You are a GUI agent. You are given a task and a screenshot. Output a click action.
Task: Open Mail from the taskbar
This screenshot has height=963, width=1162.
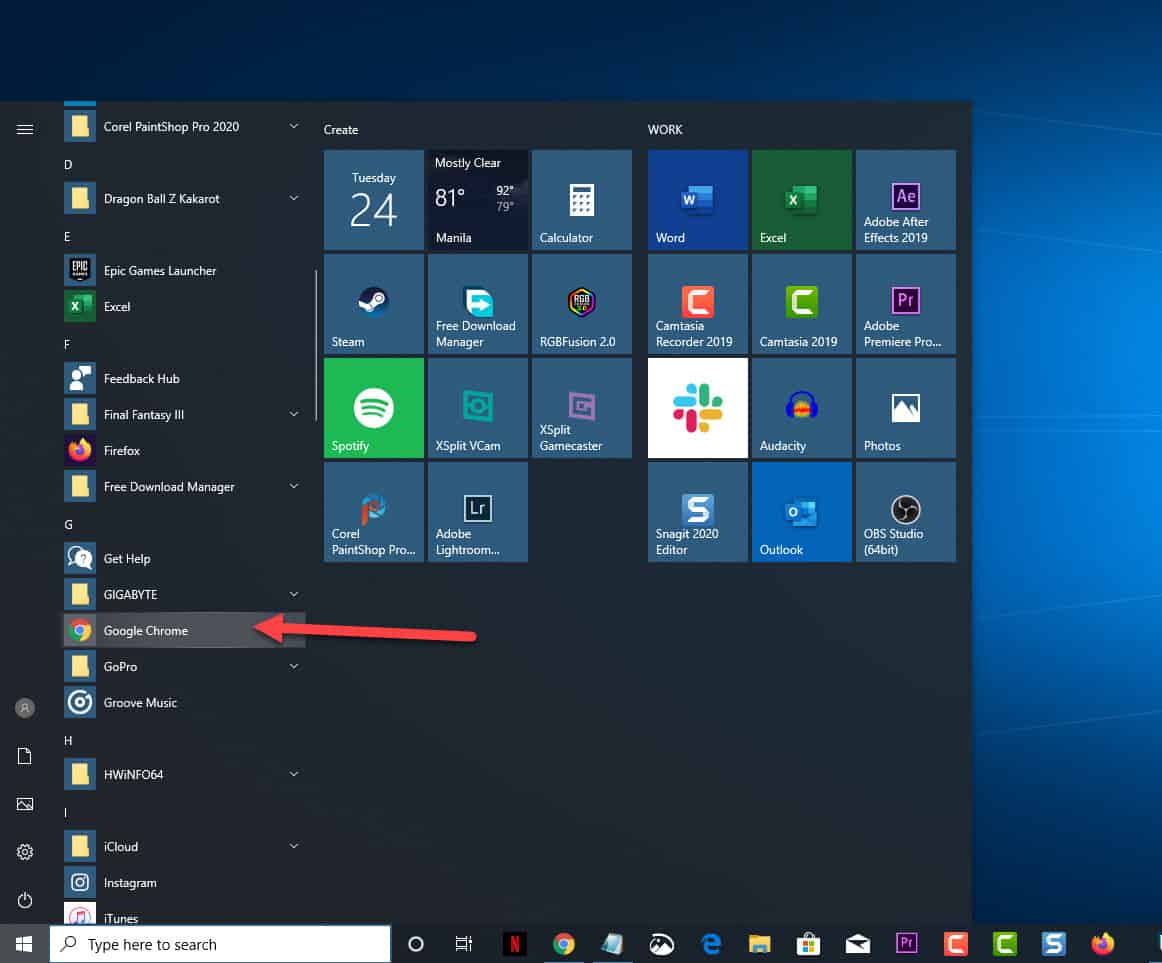[857, 944]
